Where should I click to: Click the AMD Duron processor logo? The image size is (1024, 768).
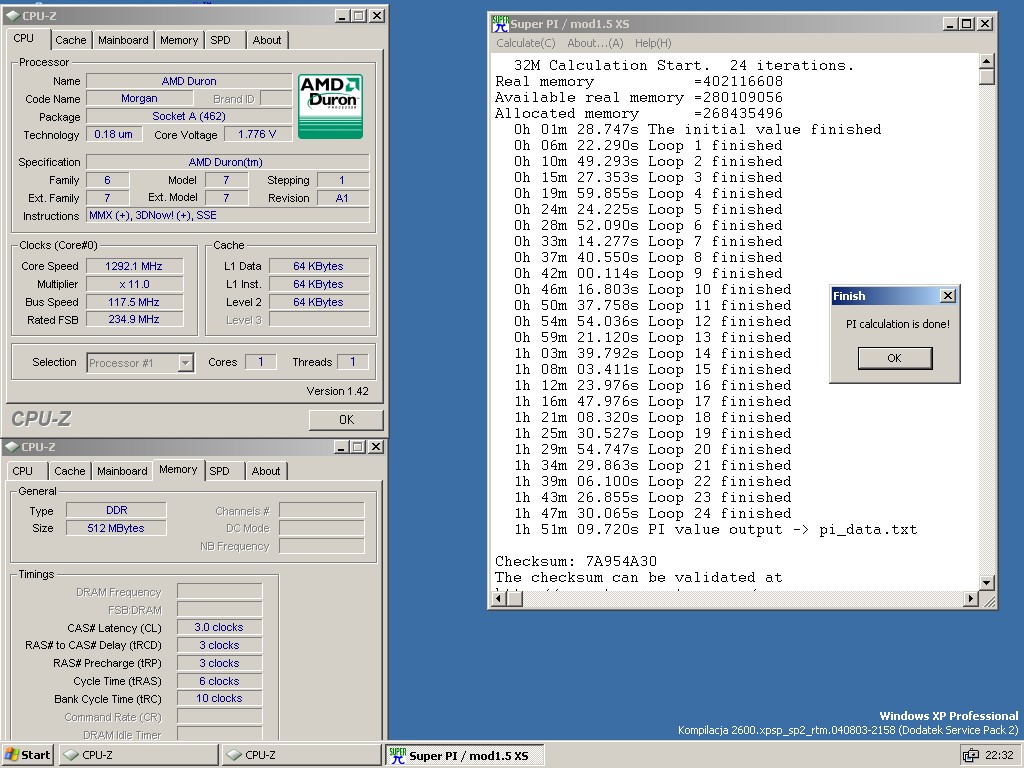[330, 106]
